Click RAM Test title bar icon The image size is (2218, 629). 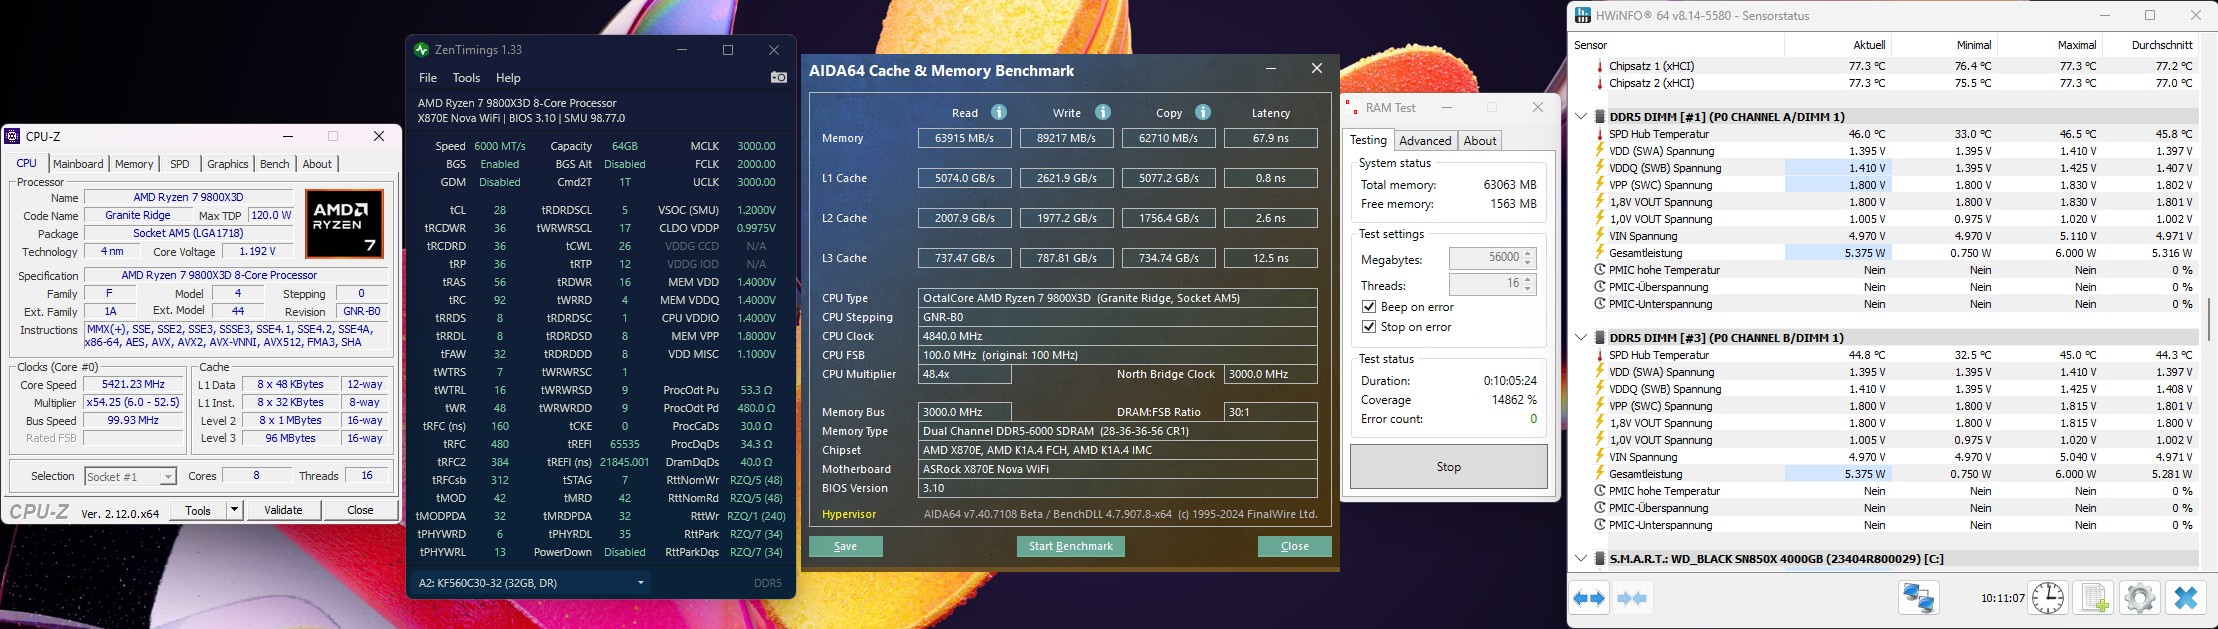[x=1351, y=107]
